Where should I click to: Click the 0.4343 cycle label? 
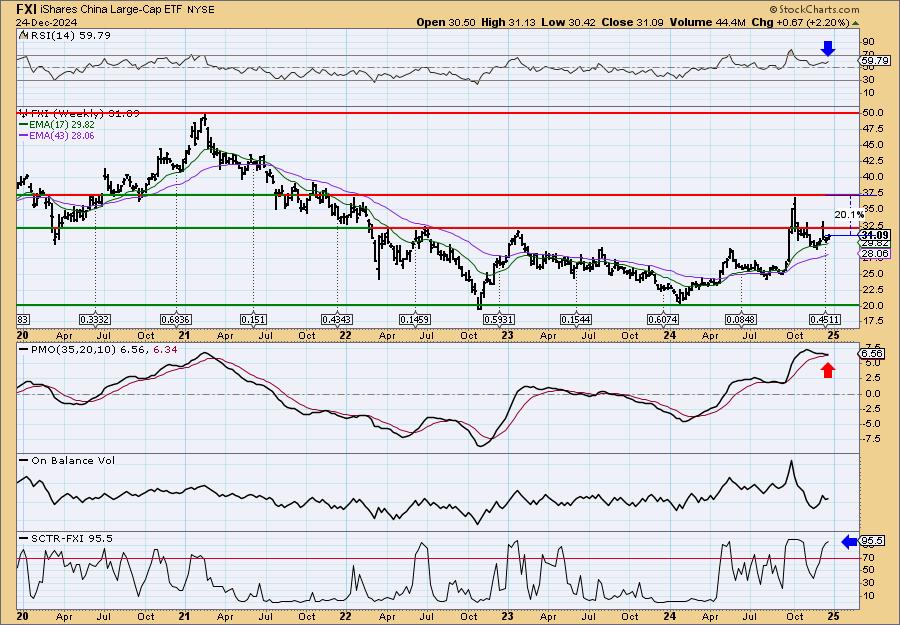(x=338, y=319)
